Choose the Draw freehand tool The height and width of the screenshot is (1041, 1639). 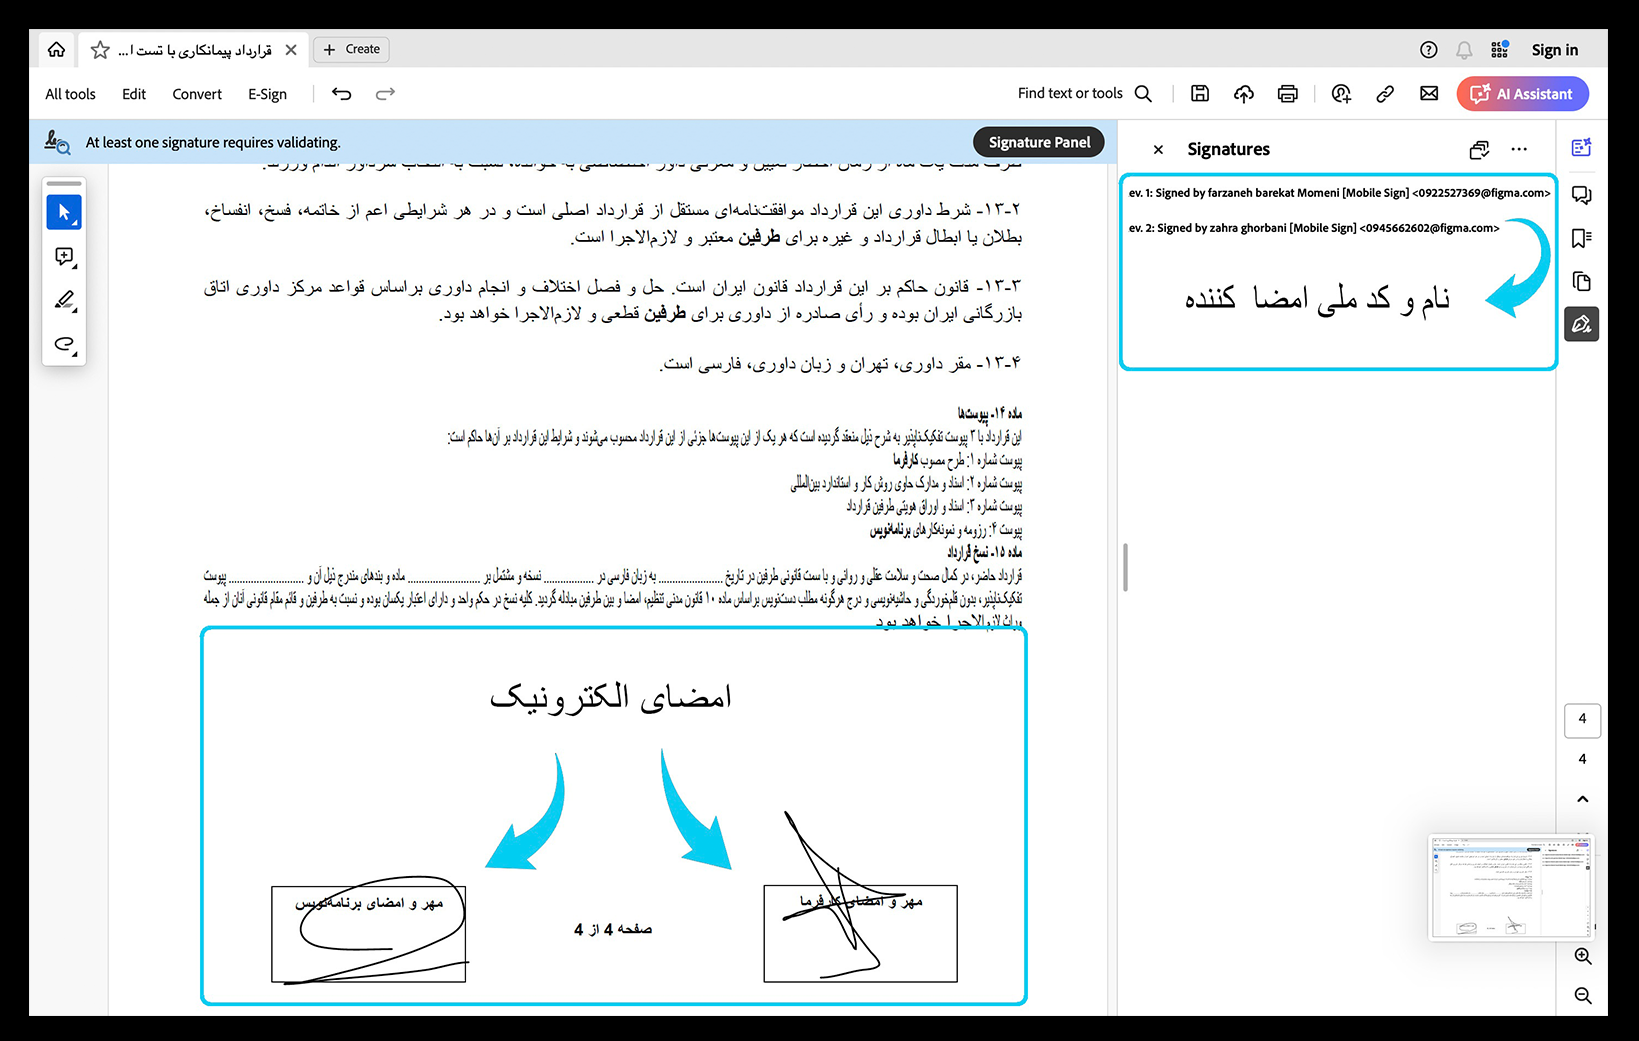[64, 344]
